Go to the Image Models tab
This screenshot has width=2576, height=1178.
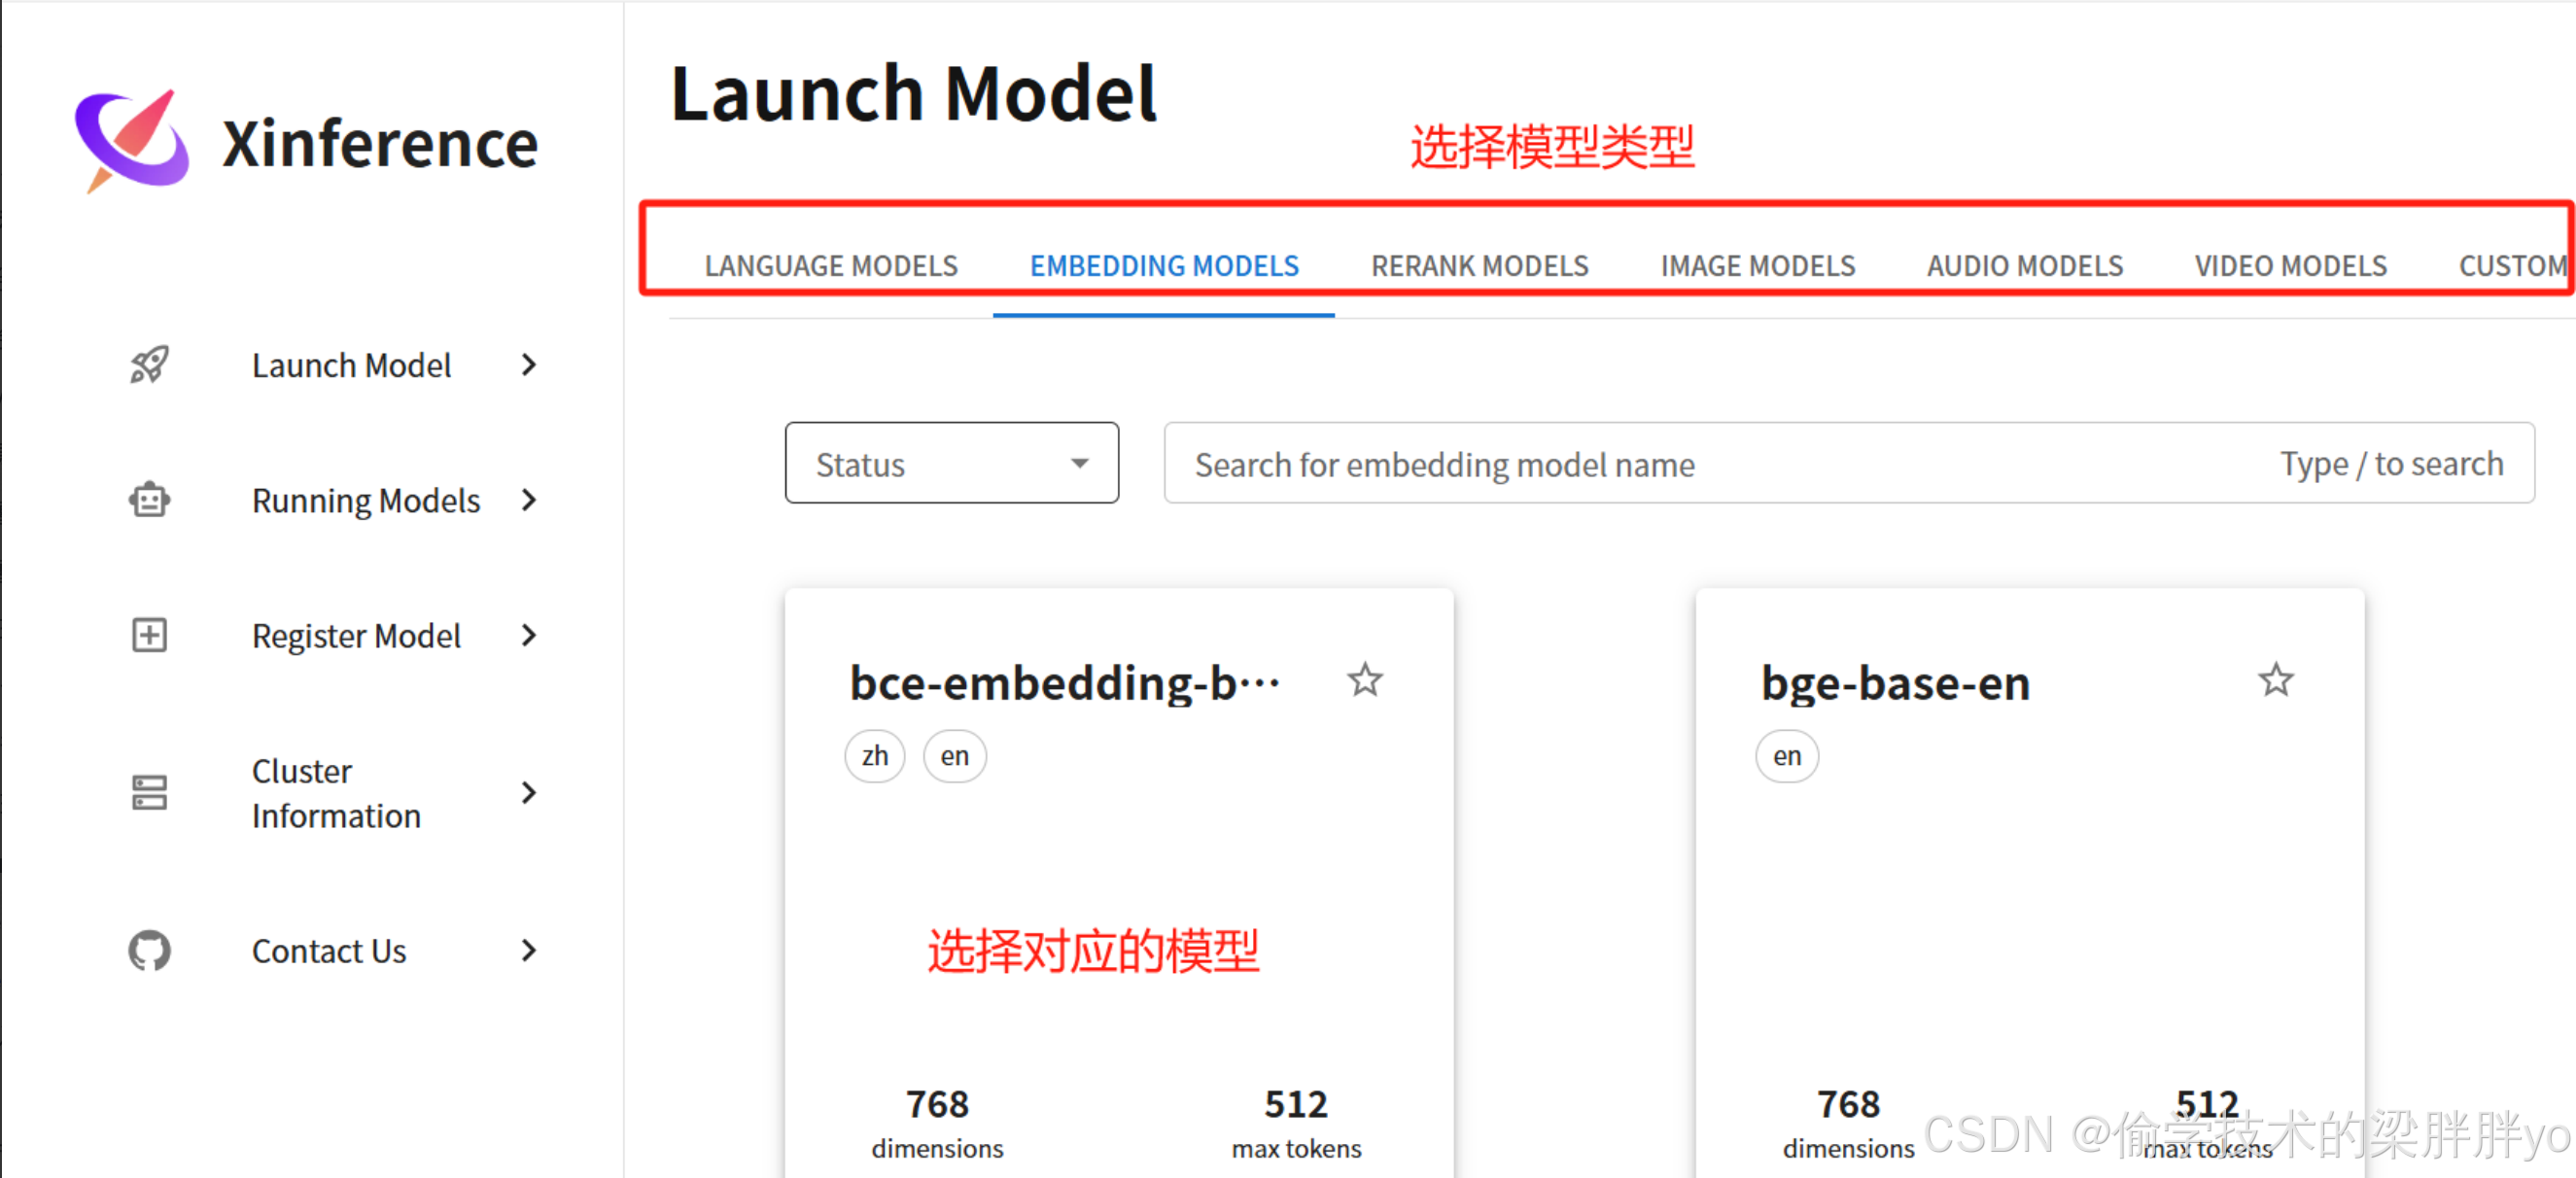tap(1758, 266)
